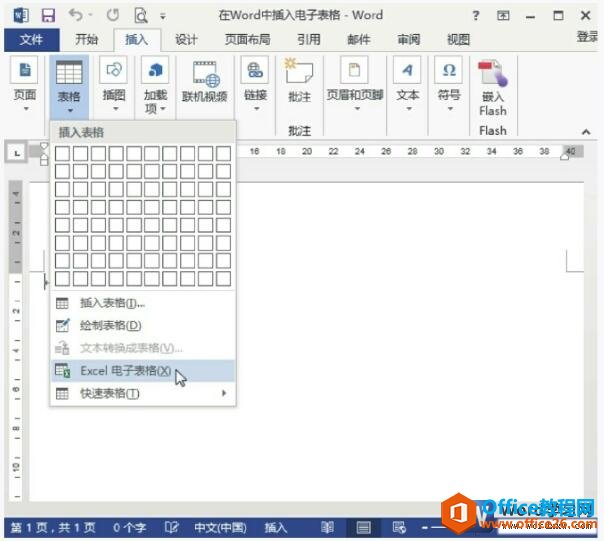Open the 插图 illustrations ribbon button
The width and height of the screenshot is (604, 541).
114,85
